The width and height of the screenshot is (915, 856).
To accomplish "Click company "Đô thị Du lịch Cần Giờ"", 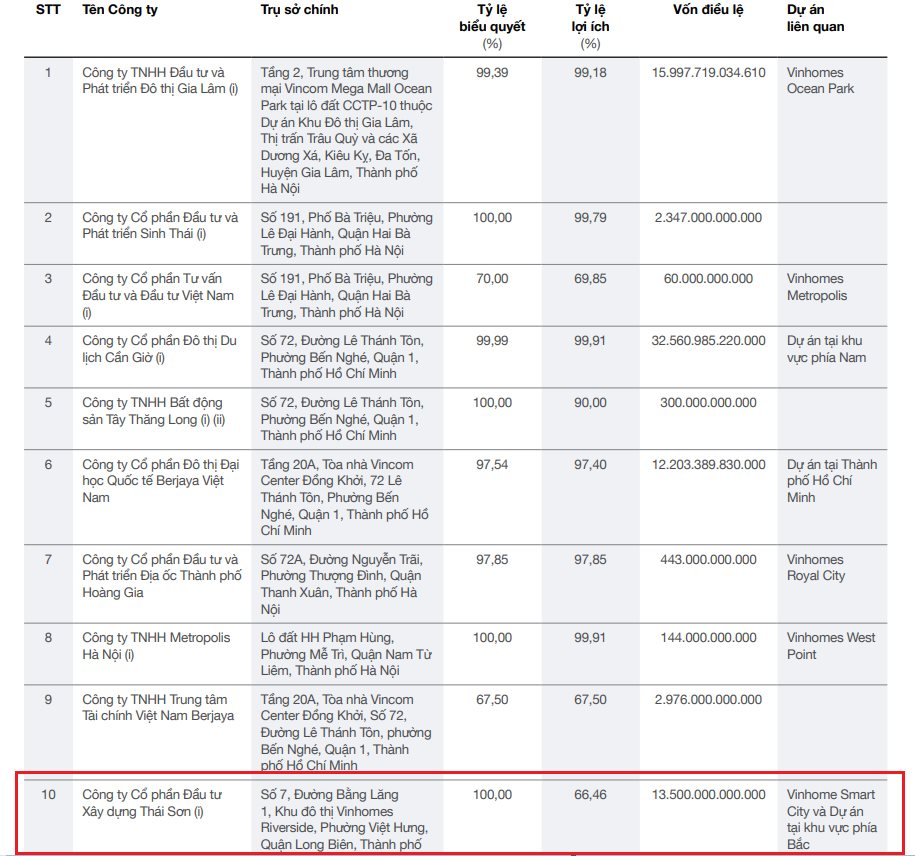I will [159, 349].
